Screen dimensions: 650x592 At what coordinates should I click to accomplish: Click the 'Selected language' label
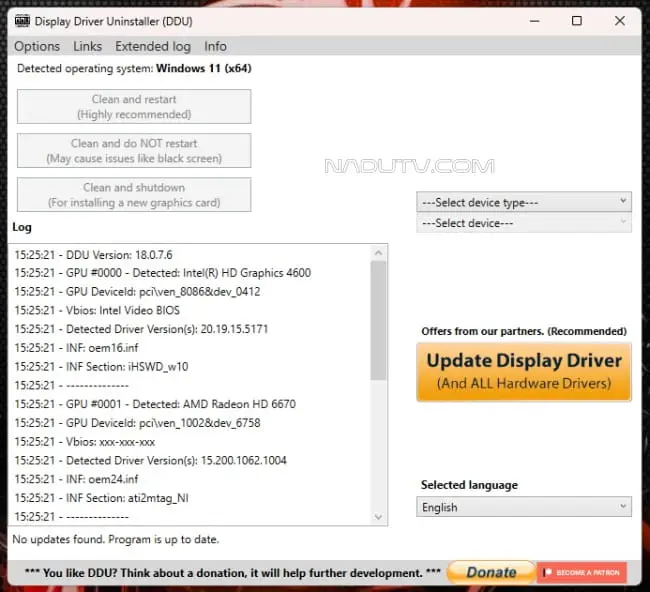click(x=469, y=485)
